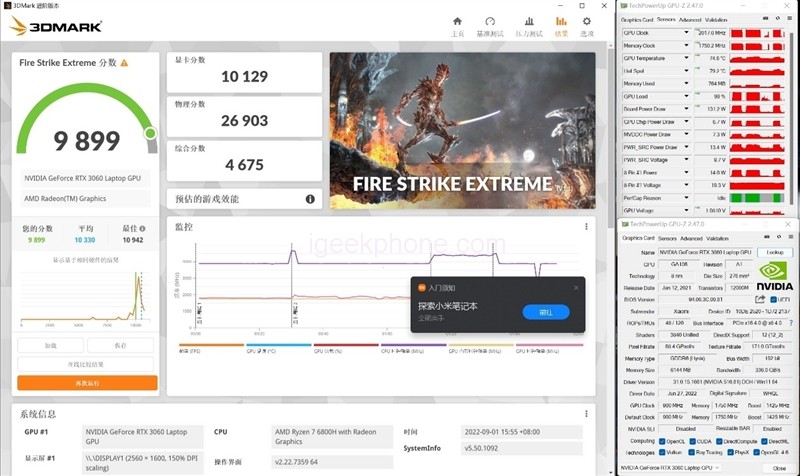
Task: Open the 3DMark home icon
Action: [x=457, y=23]
